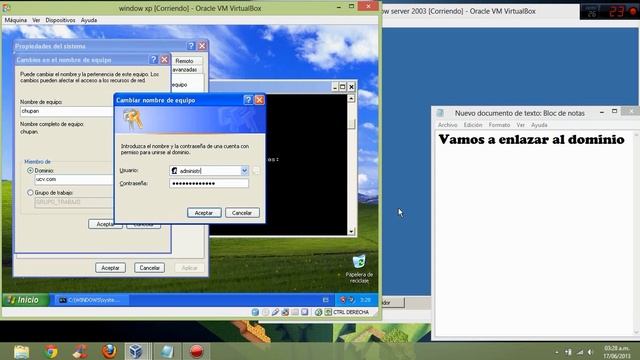Click the command prompt scrollbar up arrow
The height and width of the screenshot is (360, 640).
[x=351, y=98]
